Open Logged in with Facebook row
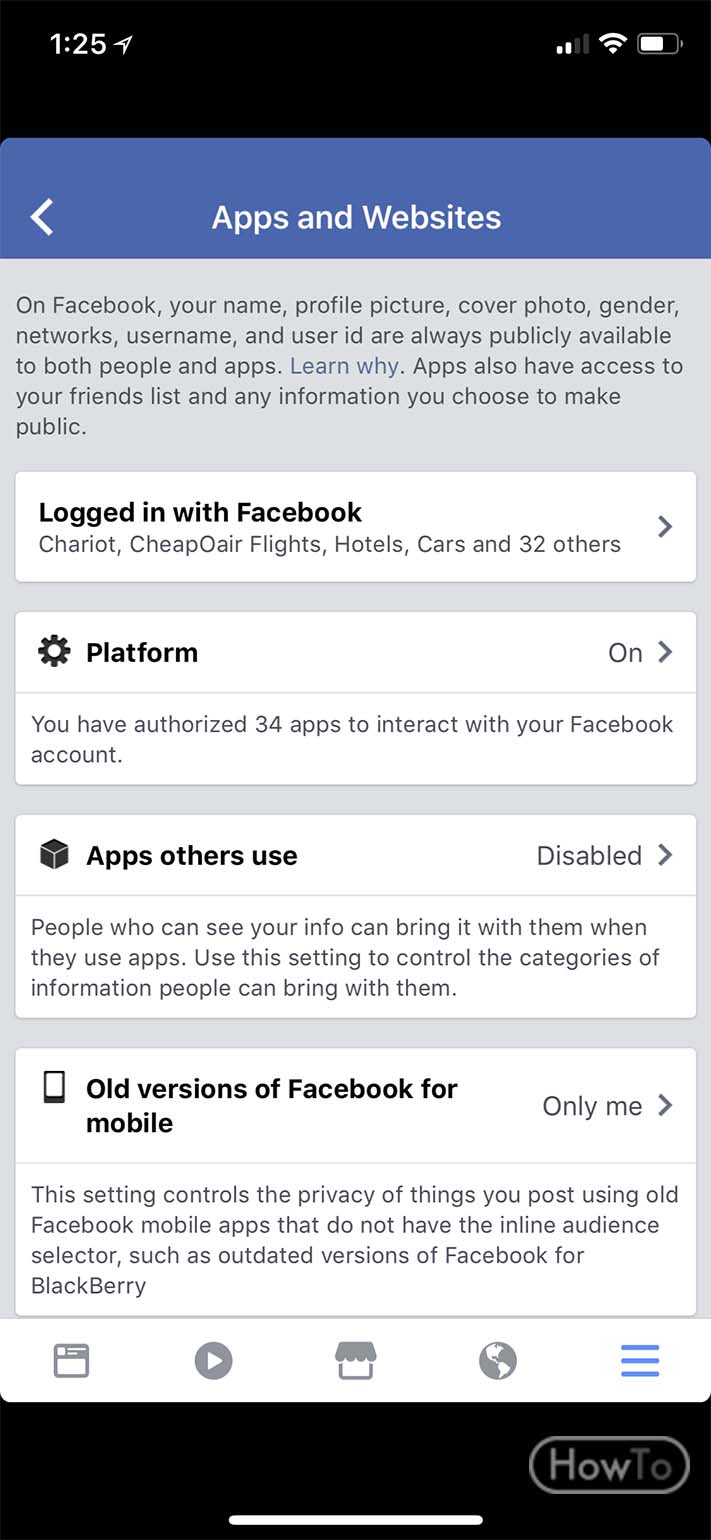The image size is (711, 1540). click(355, 527)
